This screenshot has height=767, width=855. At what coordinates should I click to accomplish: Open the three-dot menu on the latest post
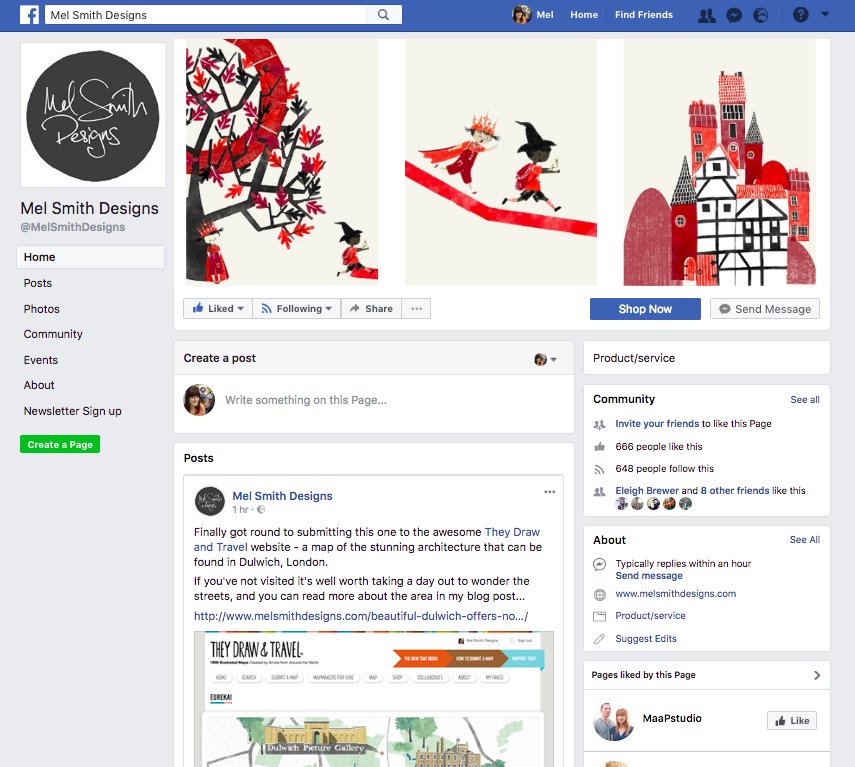(x=550, y=492)
